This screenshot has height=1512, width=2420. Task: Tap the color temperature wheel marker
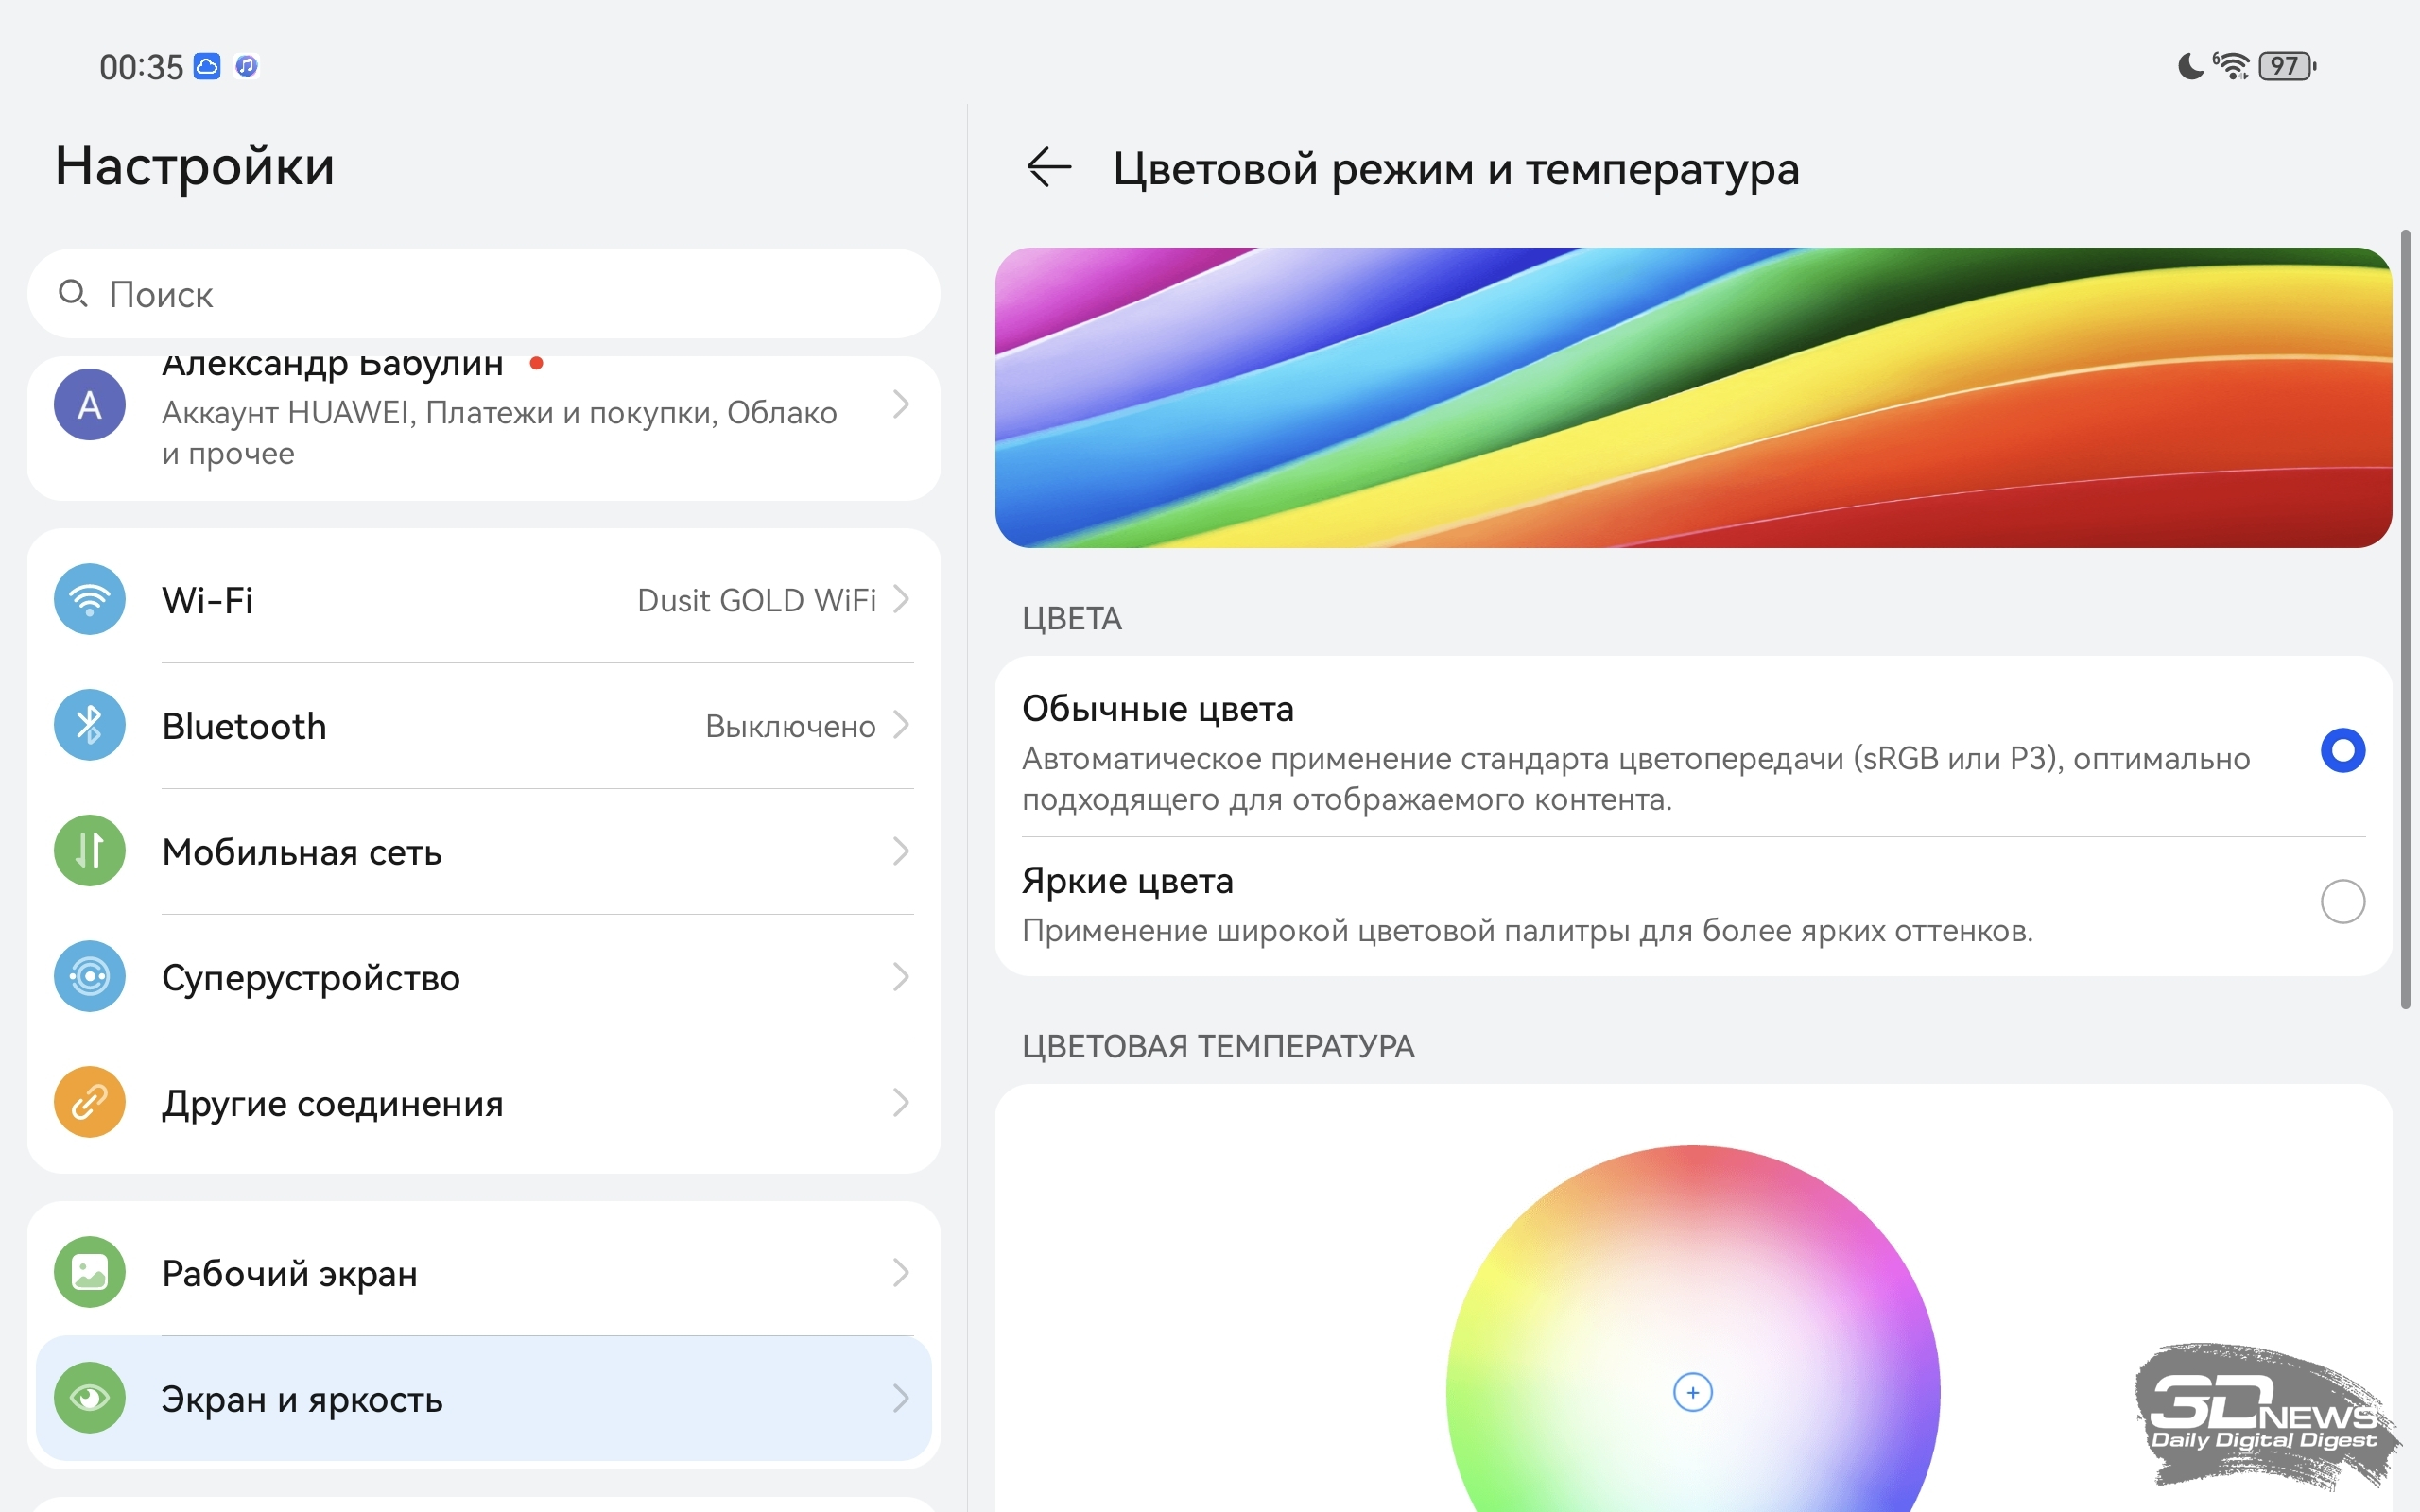click(x=1693, y=1393)
